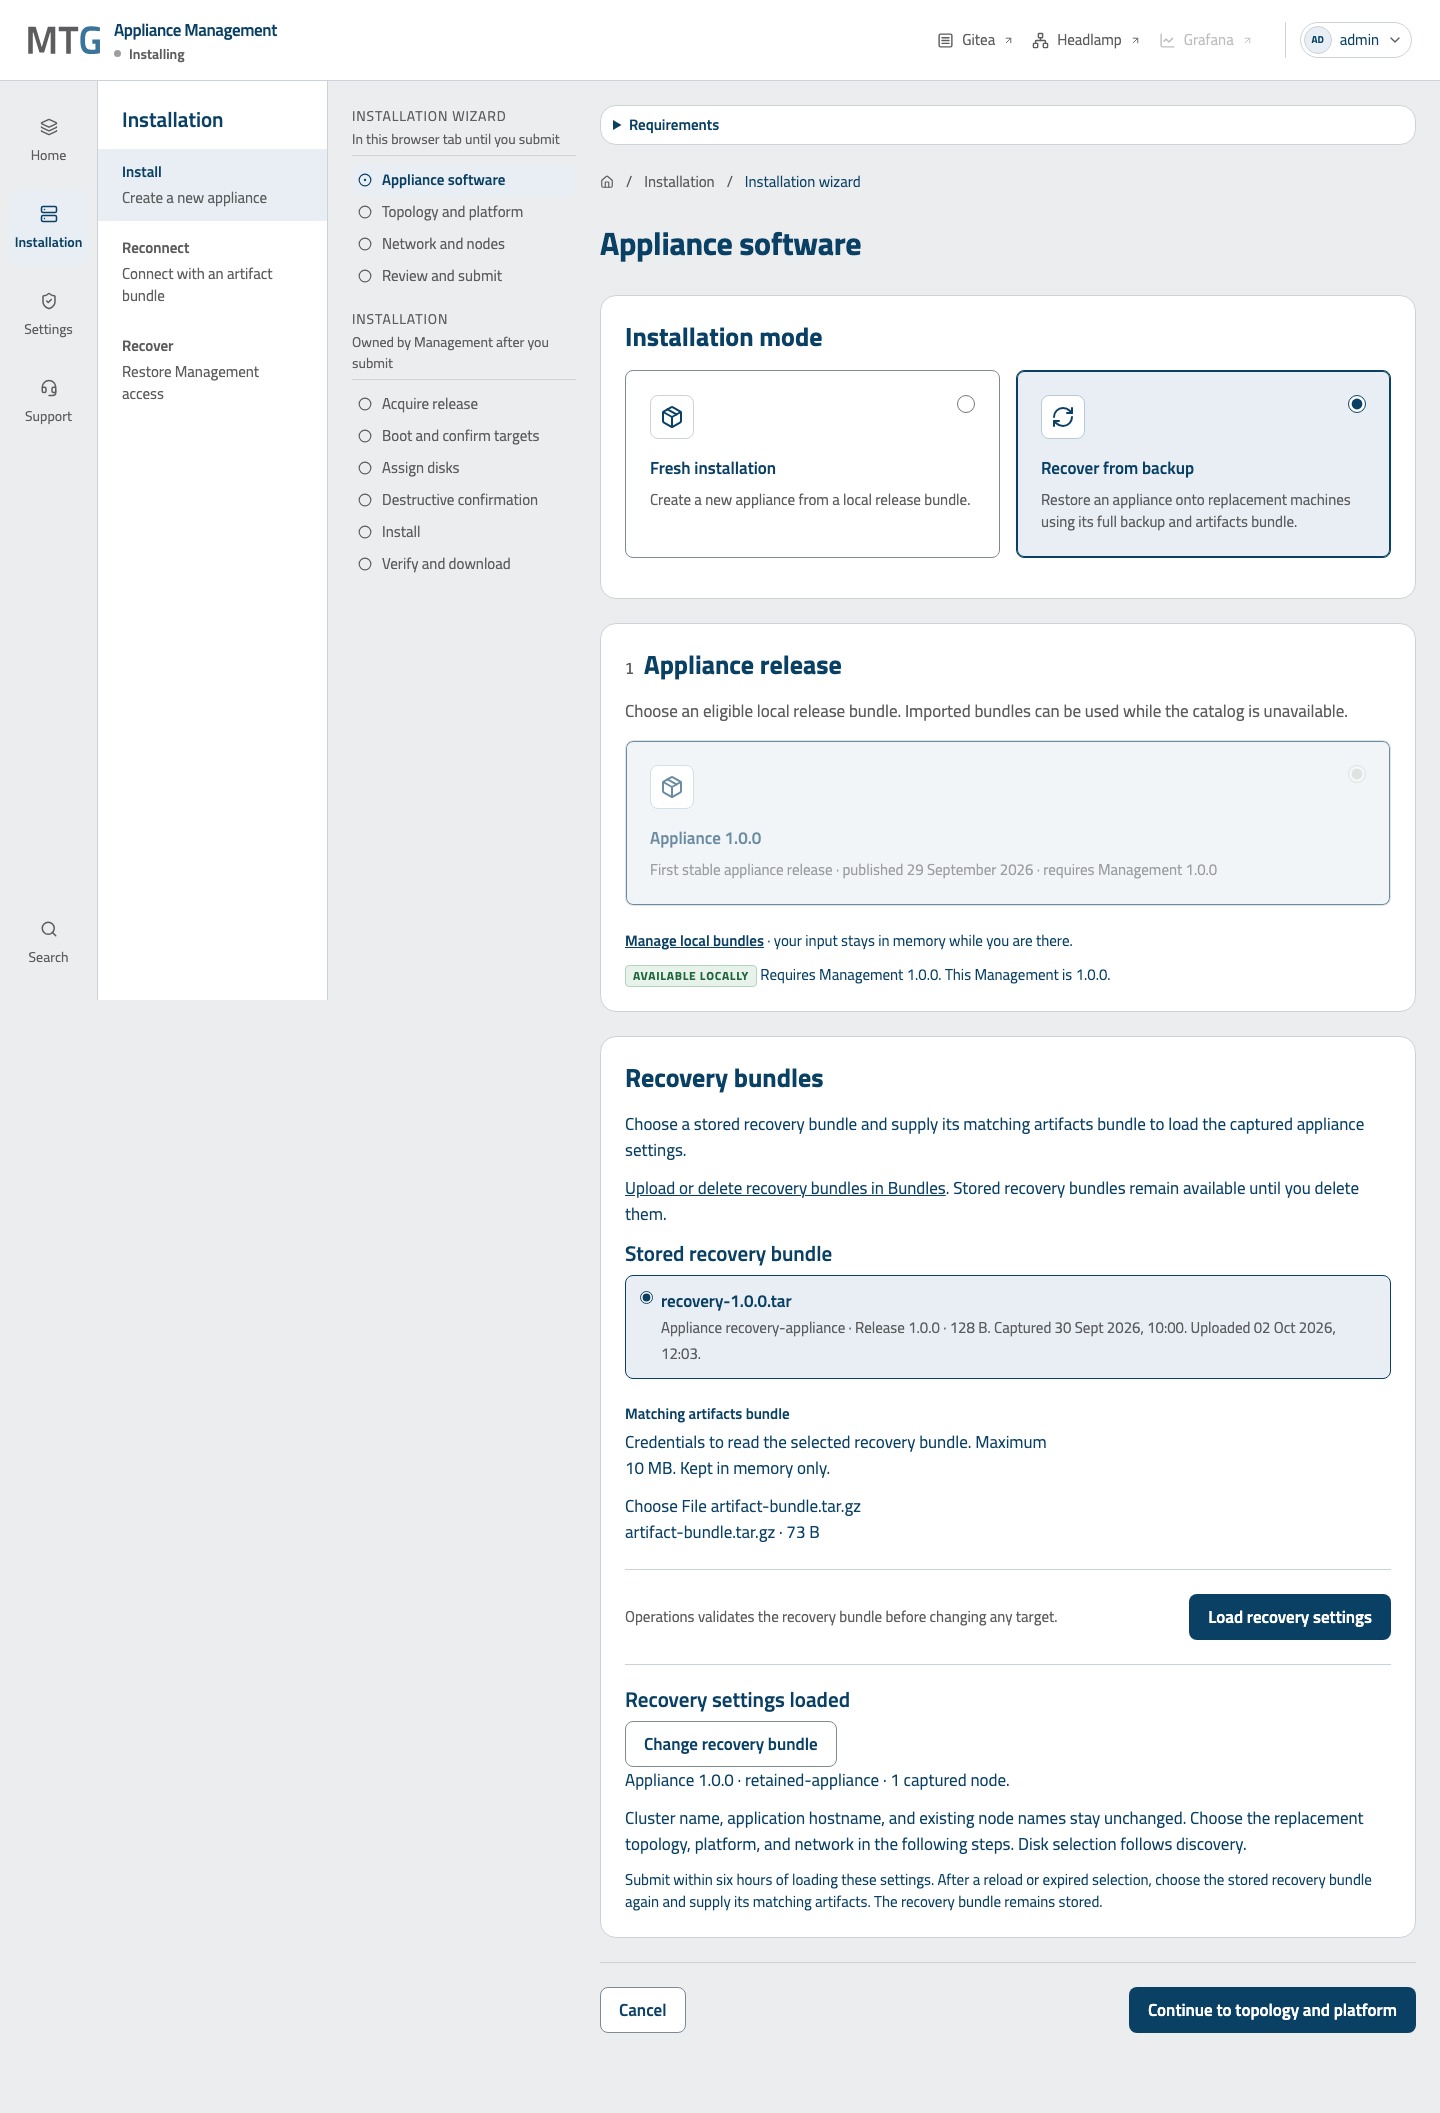Click Installation breadcrumb link
Screen dimensions: 1440x2113
click(679, 182)
